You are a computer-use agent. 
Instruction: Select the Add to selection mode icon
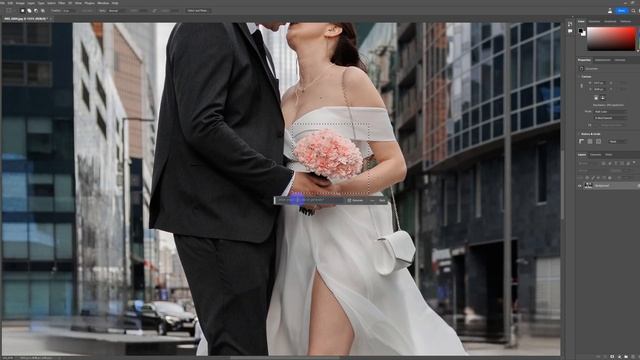point(29,11)
